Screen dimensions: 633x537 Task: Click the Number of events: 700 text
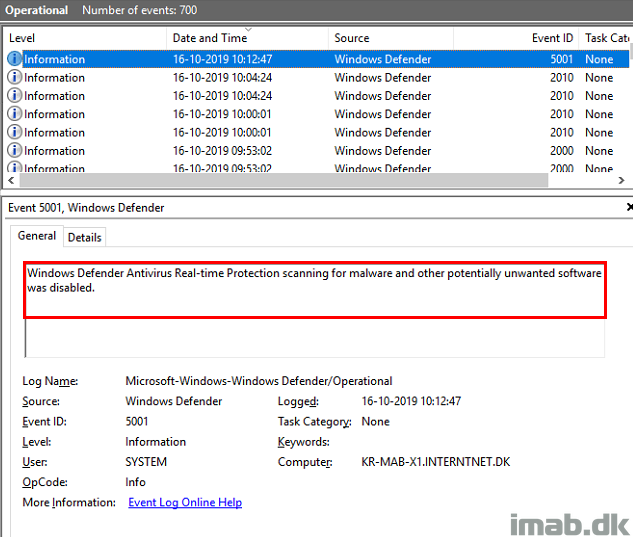click(x=140, y=10)
